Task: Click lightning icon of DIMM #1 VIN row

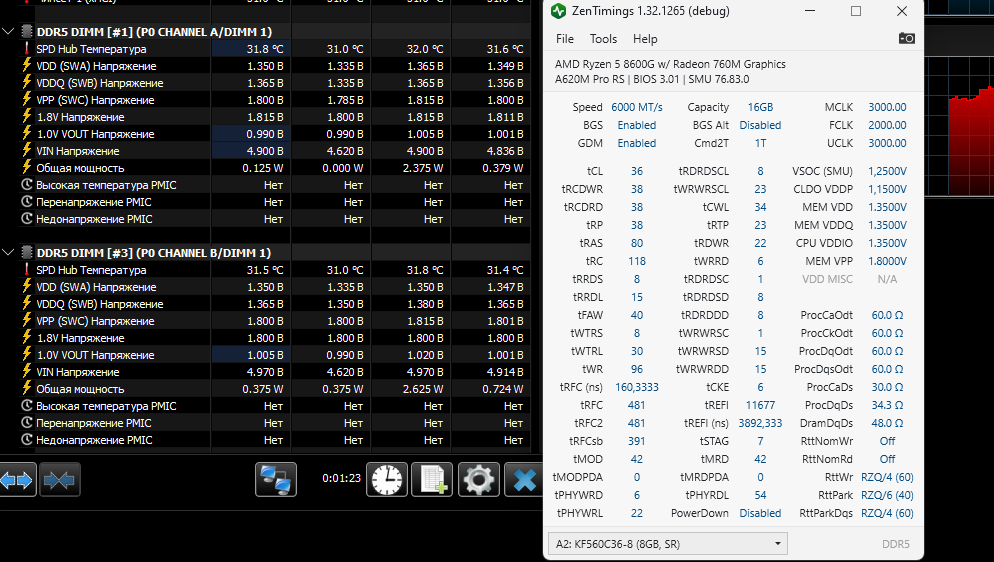Action: click(27, 151)
